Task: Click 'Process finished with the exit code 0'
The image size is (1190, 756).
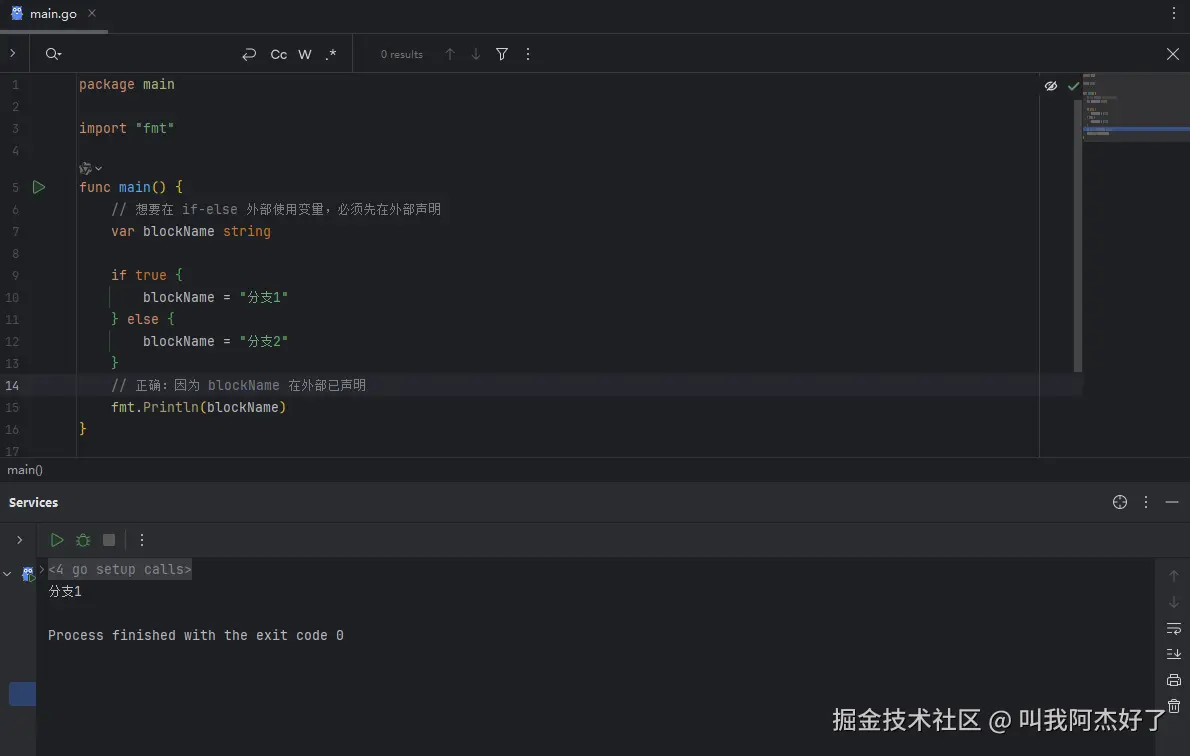Action: (196, 635)
